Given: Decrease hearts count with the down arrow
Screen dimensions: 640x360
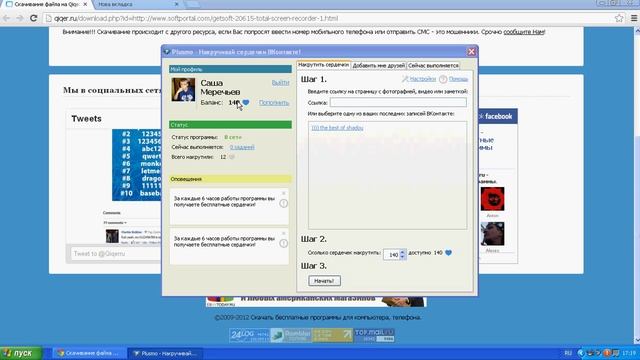Looking at the screenshot, I should point(403,258).
